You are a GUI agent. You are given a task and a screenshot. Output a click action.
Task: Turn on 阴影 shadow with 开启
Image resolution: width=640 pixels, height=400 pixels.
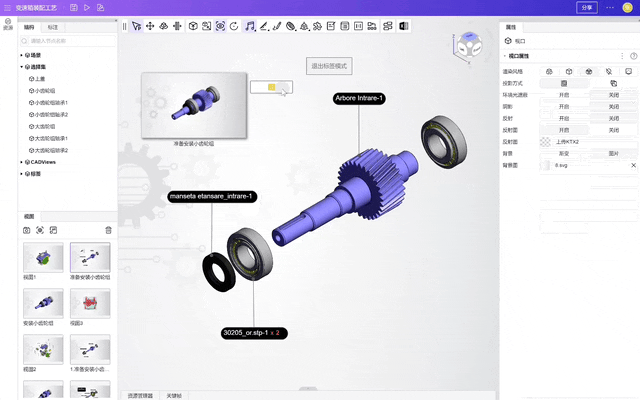pos(563,105)
